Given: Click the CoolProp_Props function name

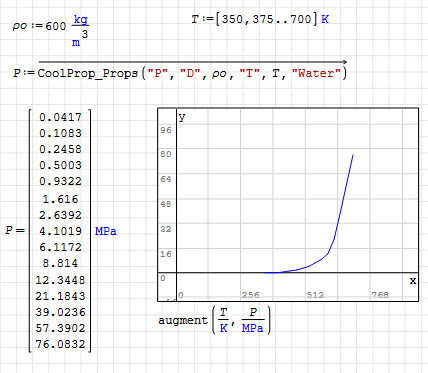Looking at the screenshot, I should (88, 73).
